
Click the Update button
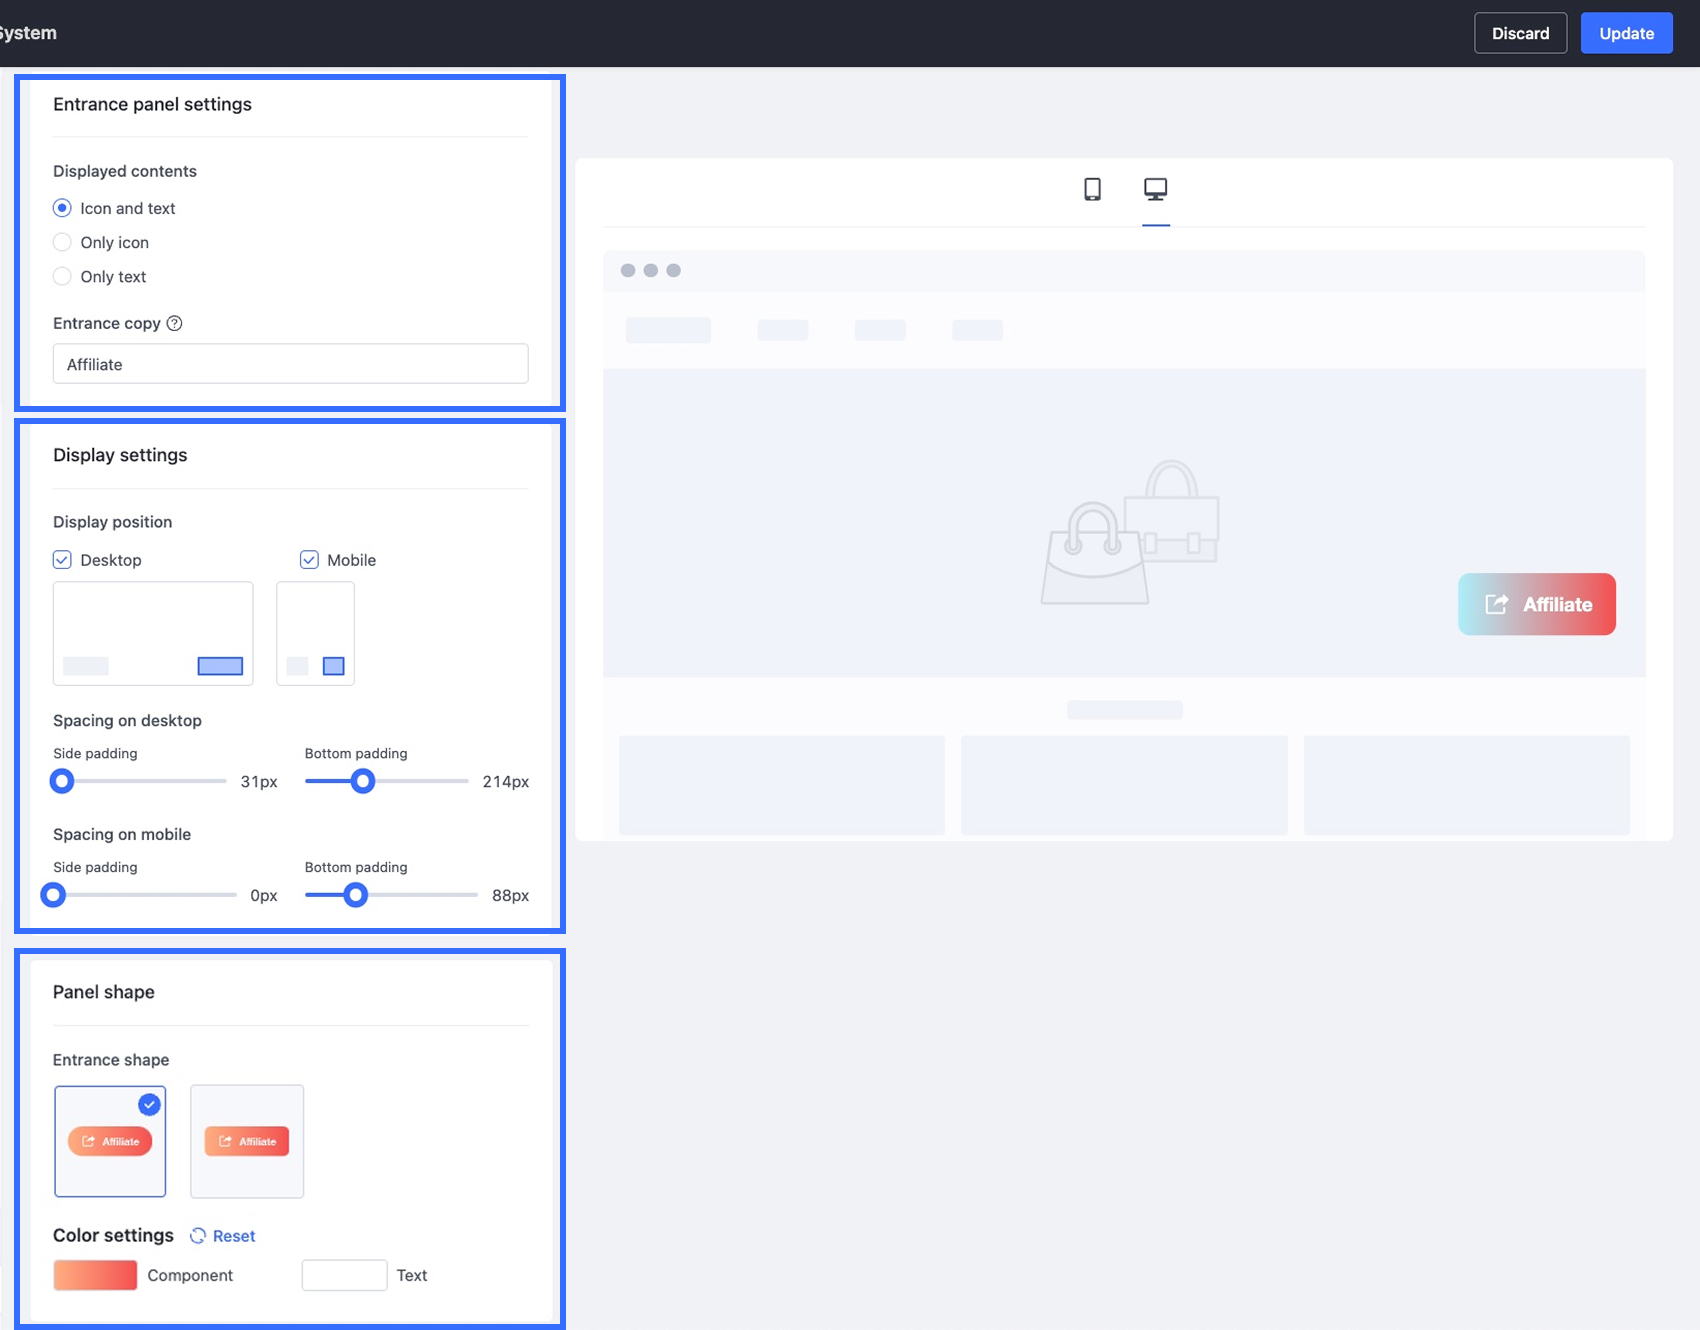click(1626, 33)
